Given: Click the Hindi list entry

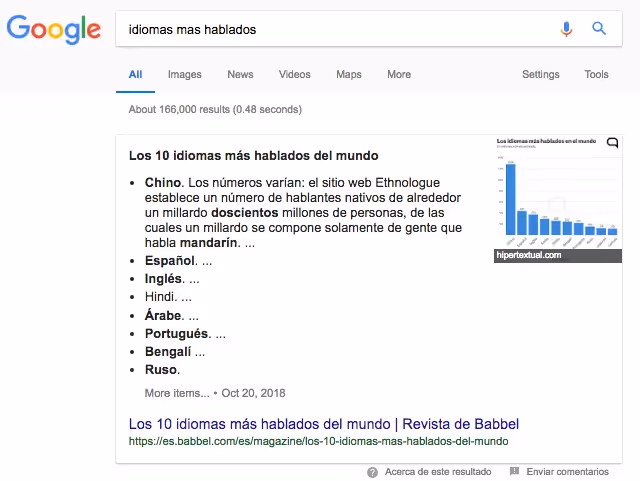Looking at the screenshot, I should (168, 297).
